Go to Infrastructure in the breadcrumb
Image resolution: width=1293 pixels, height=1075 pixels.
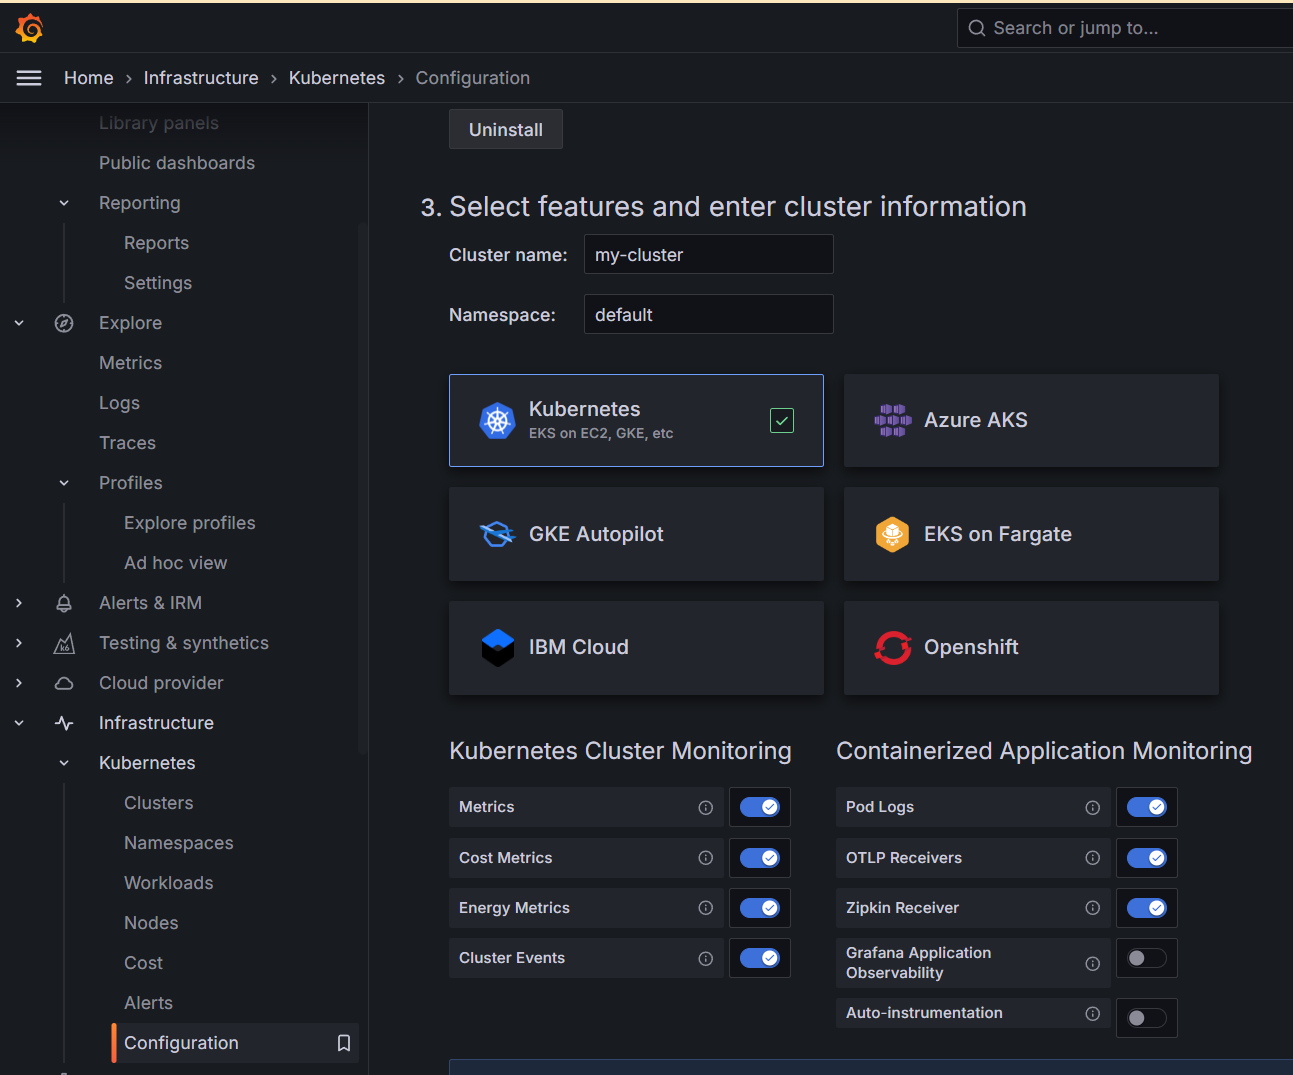[201, 78]
